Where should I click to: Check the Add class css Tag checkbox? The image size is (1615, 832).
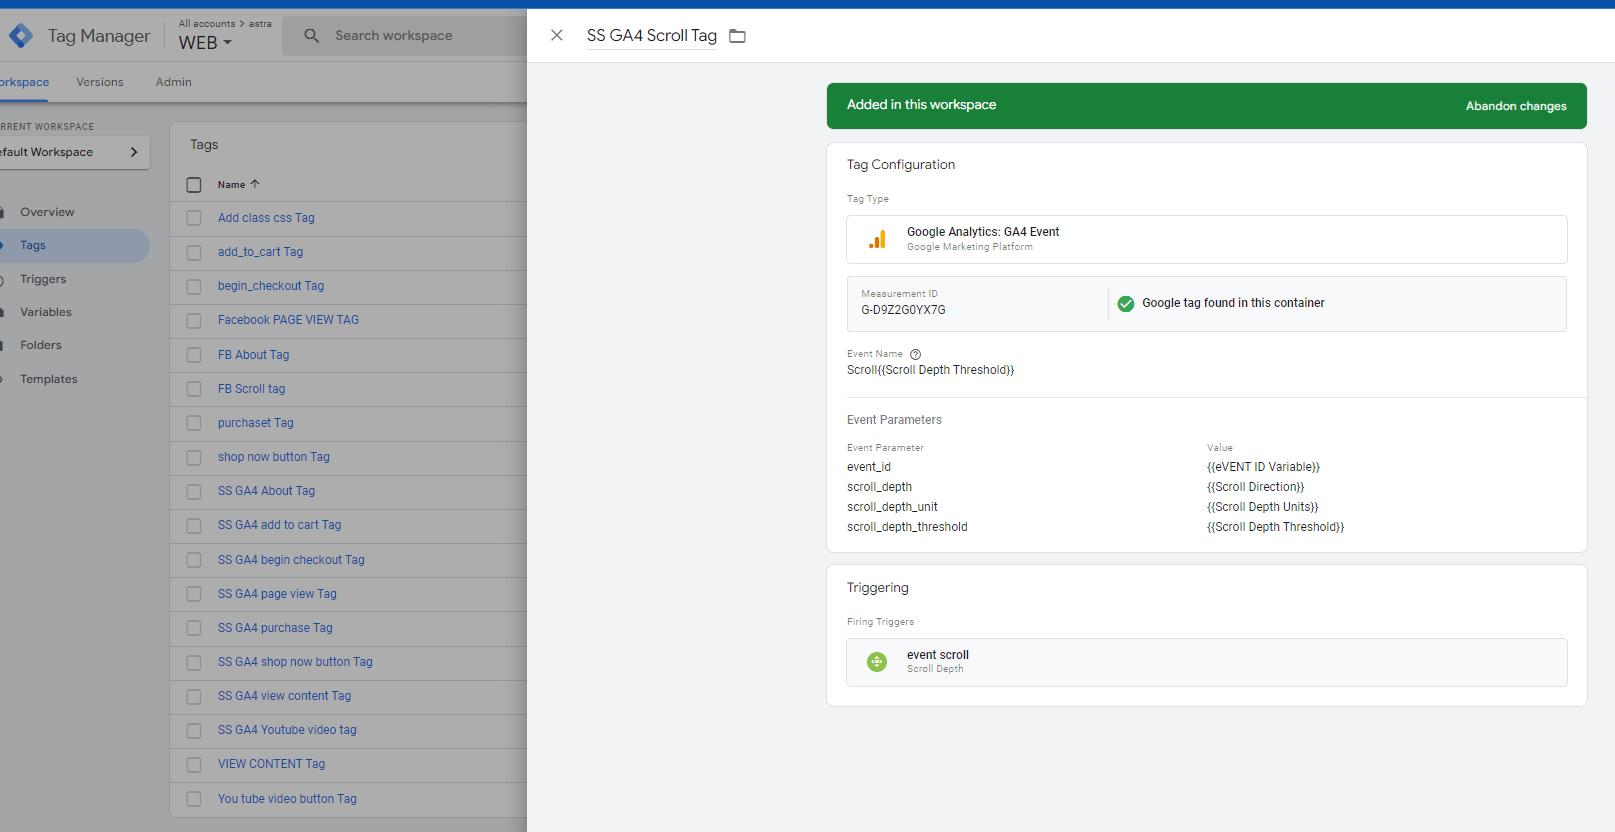(194, 219)
